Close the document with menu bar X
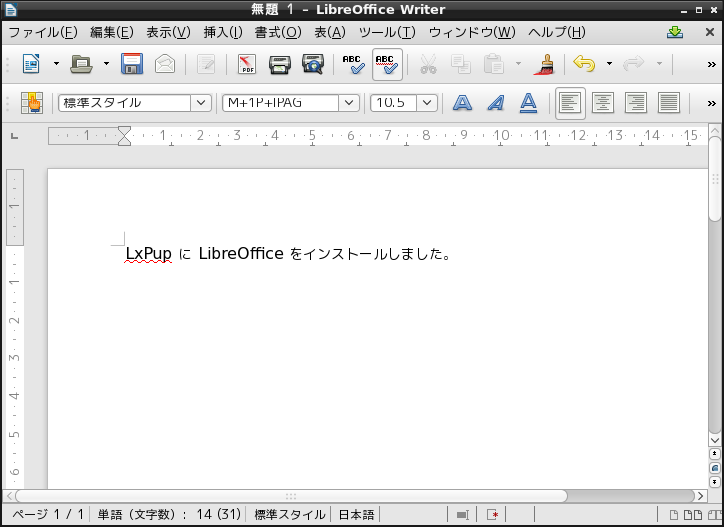Viewport: 724px width, 527px height. point(710,32)
